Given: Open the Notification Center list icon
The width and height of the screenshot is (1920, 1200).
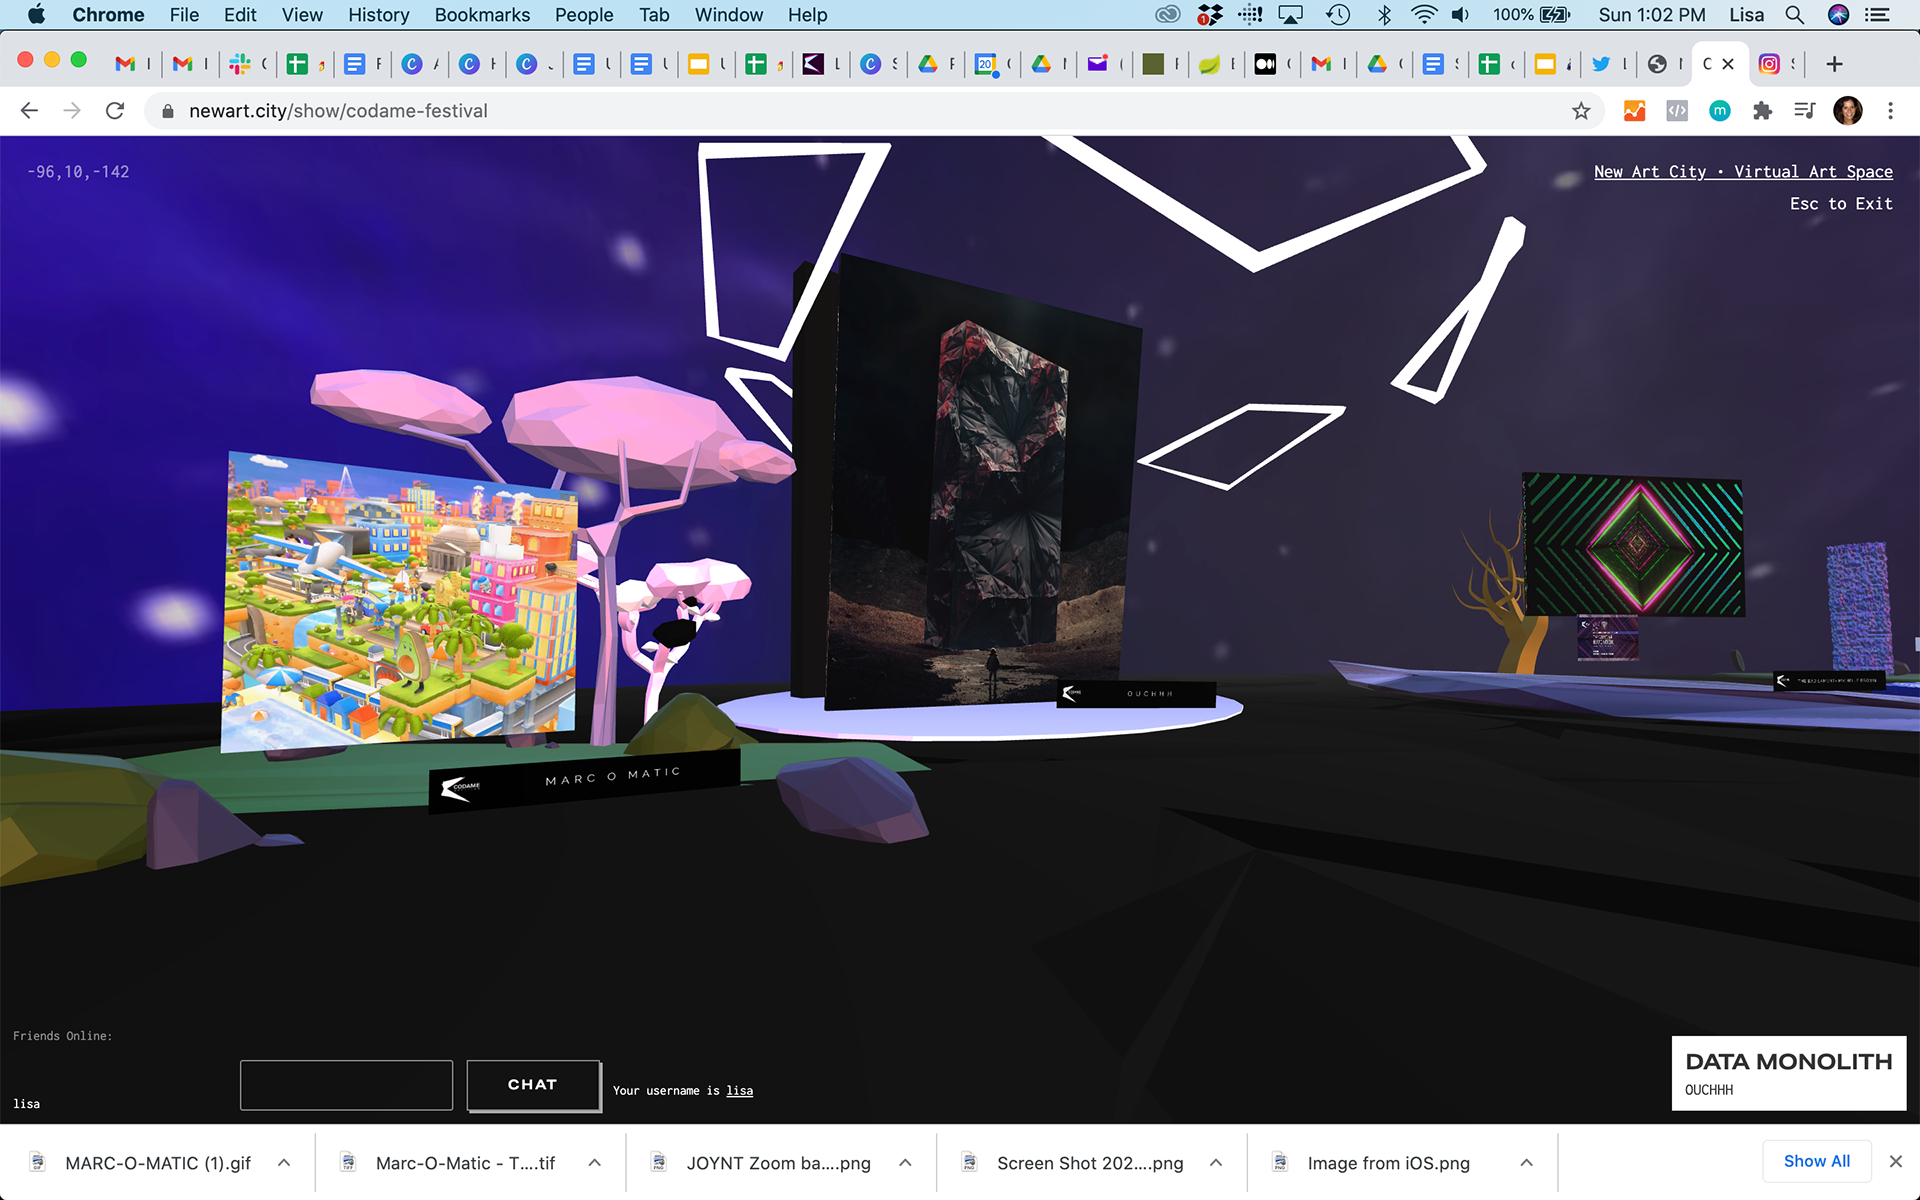Looking at the screenshot, I should click(1878, 15).
